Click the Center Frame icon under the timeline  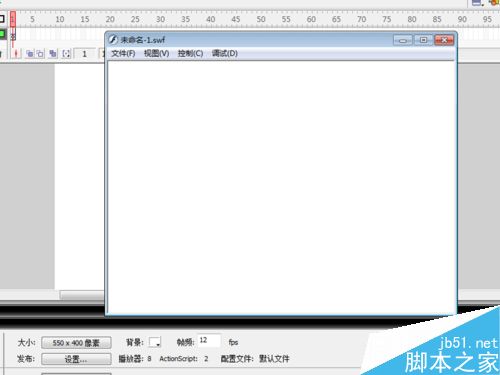16,53
